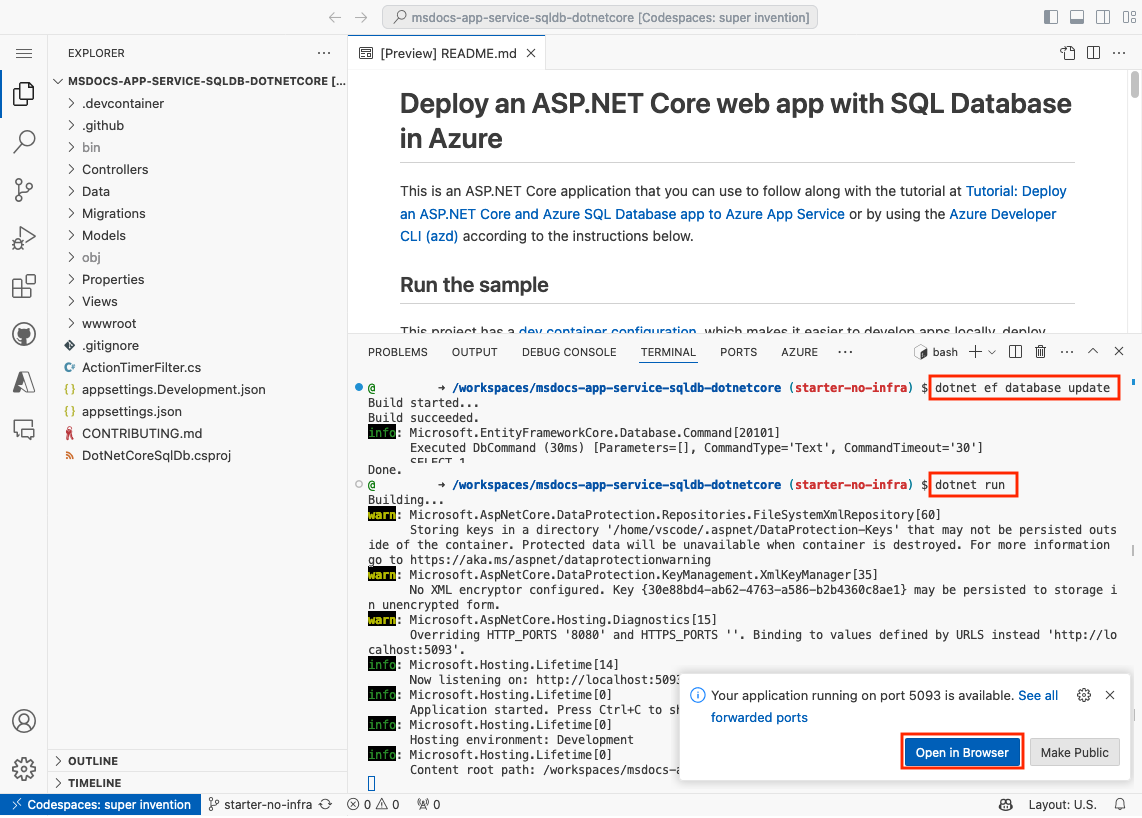This screenshot has height=818, width=1142.
Task: Toggle the secondary sidebar visibility
Action: click(1100, 17)
